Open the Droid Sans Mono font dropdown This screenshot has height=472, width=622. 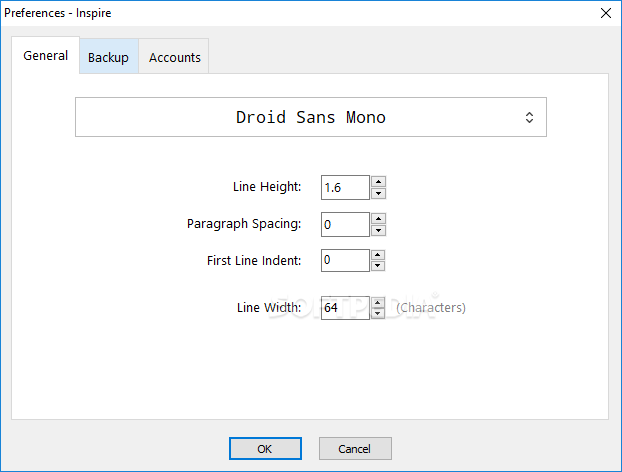click(311, 117)
